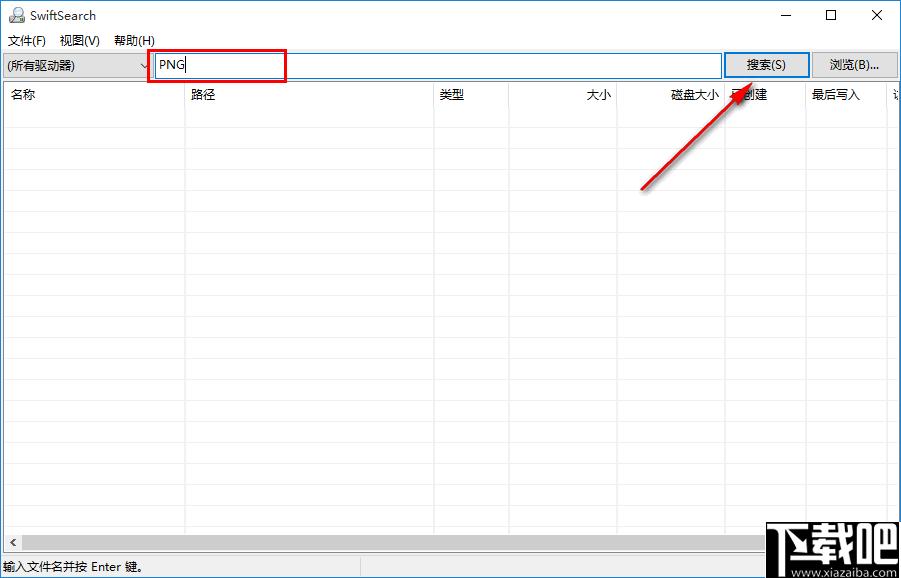The image size is (901, 578).
Task: Maximize the SwiftSearch window
Action: coord(830,16)
